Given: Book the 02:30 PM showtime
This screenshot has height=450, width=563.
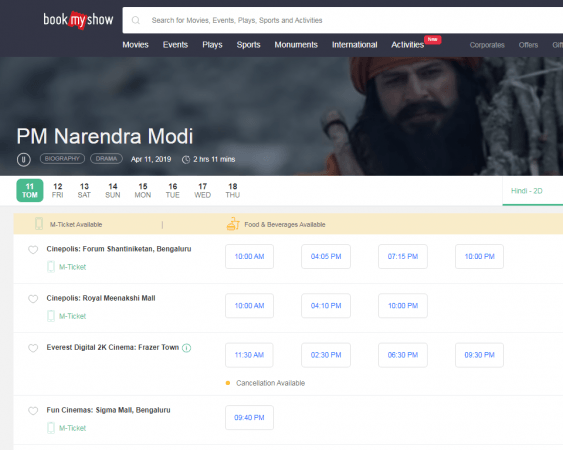Looking at the screenshot, I should pyautogui.click(x=326, y=355).
